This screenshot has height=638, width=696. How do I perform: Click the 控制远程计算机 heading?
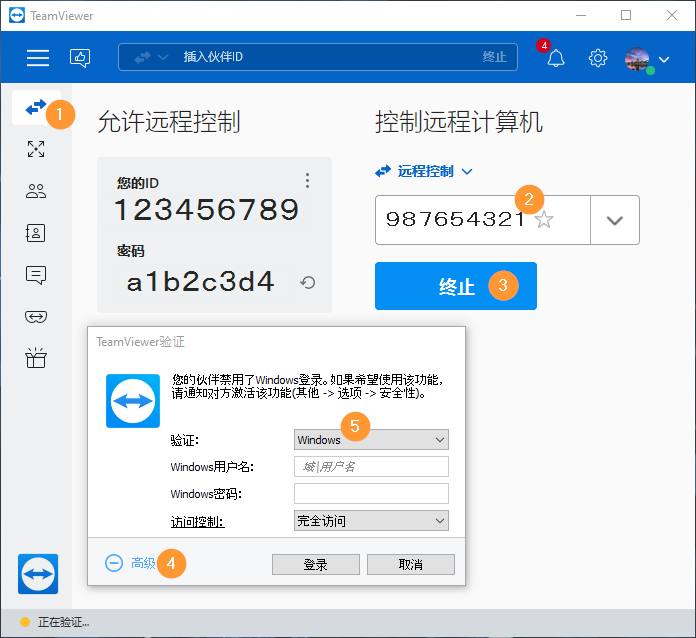[x=459, y=122]
